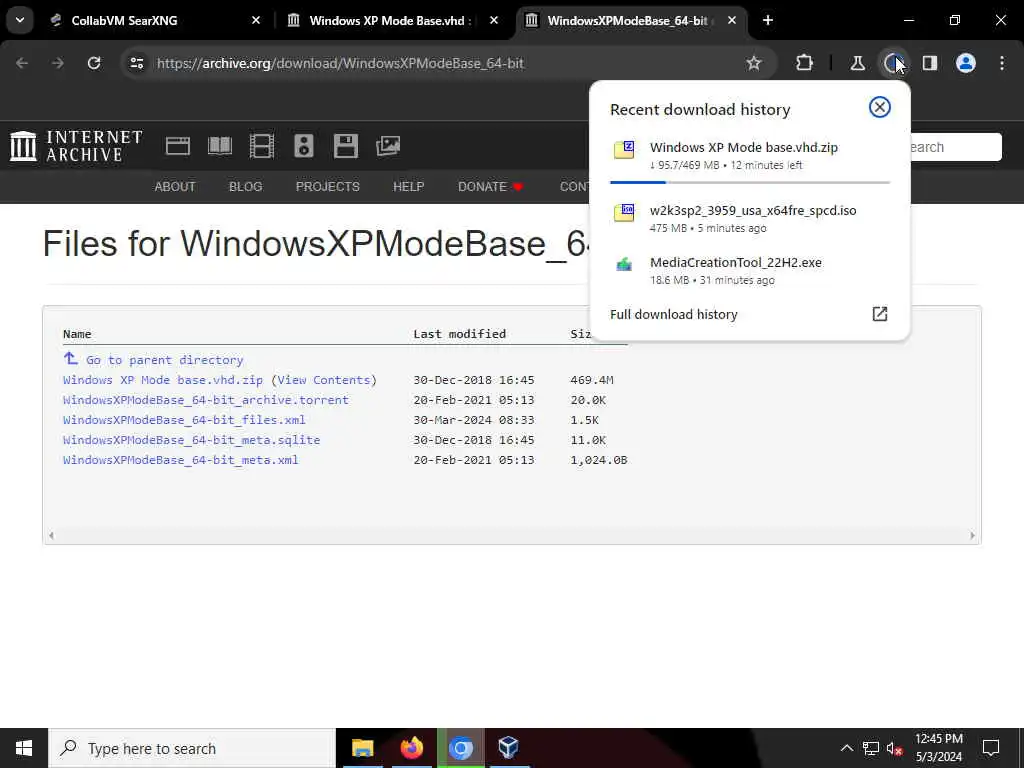Open the Texts book icon

(220, 146)
